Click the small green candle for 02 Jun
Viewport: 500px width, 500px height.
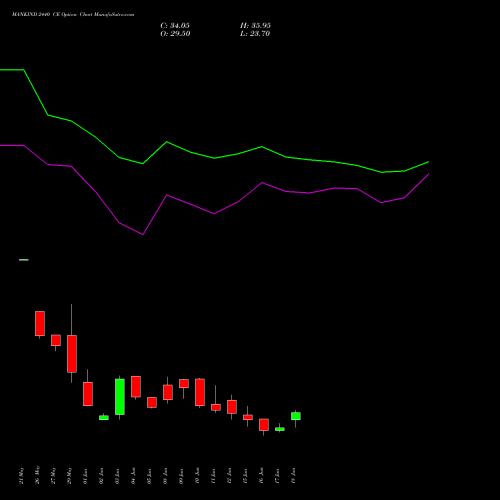[x=104, y=417]
